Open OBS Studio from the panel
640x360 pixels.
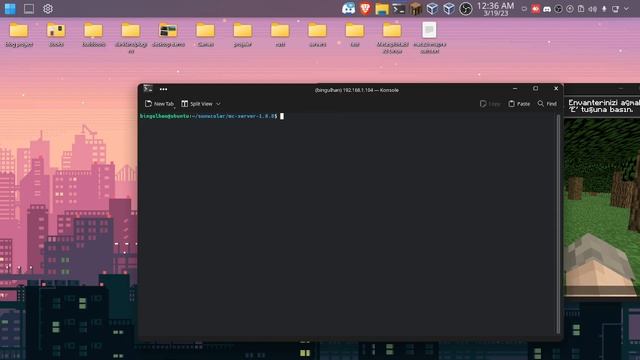tap(466, 9)
